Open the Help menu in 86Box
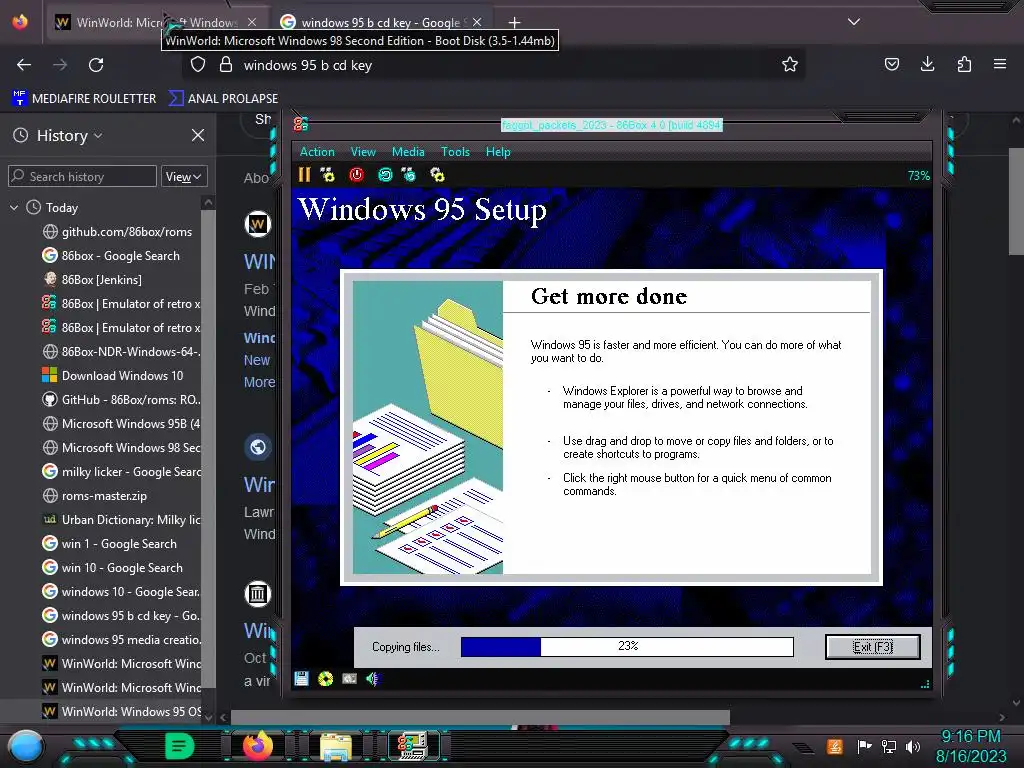 [498, 152]
